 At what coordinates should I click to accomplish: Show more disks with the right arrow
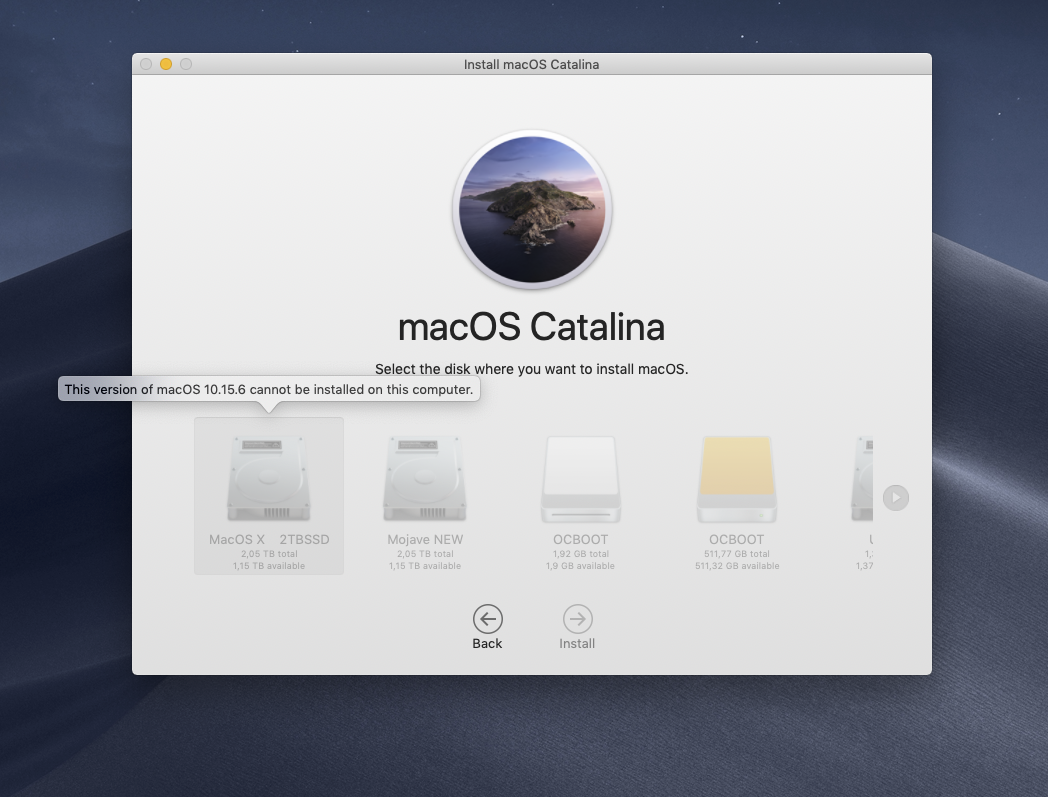pos(896,497)
